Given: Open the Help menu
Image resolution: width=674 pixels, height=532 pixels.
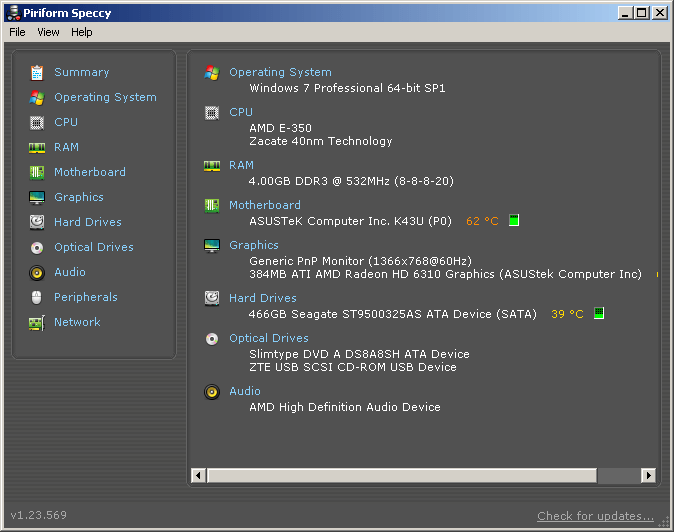Looking at the screenshot, I should pyautogui.click(x=82, y=32).
